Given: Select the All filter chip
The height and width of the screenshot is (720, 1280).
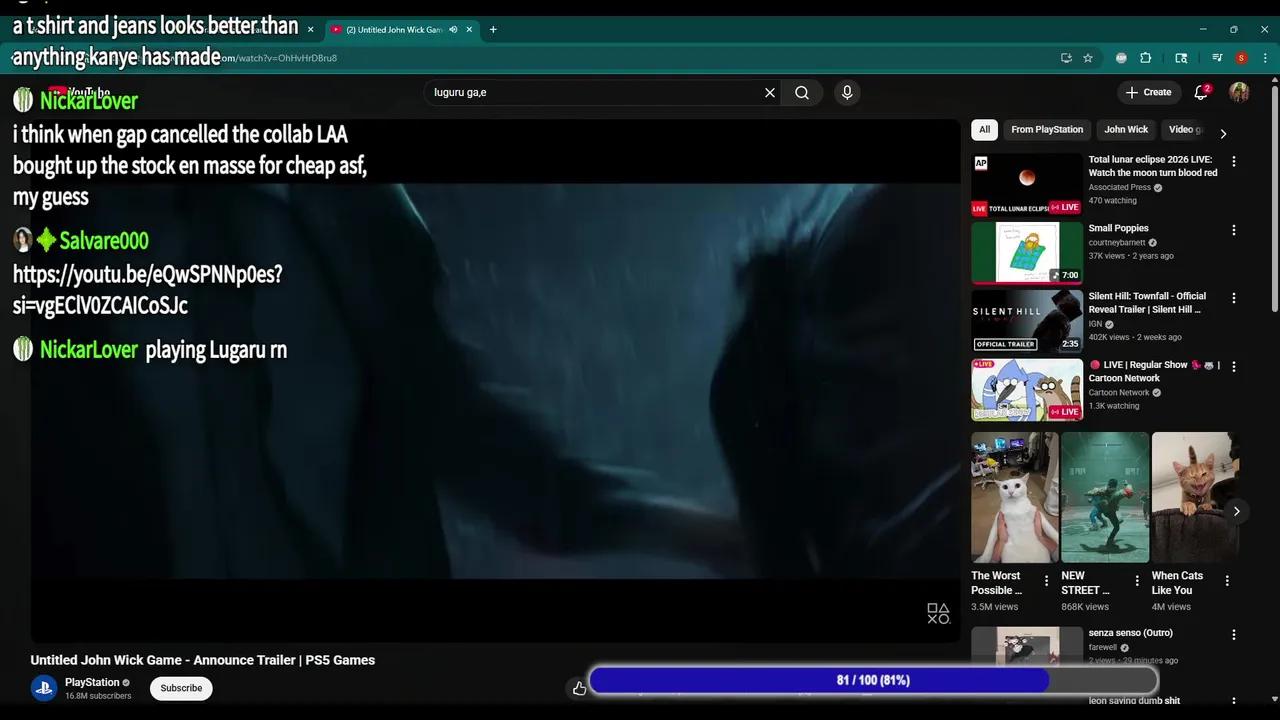Looking at the screenshot, I should click(x=984, y=129).
